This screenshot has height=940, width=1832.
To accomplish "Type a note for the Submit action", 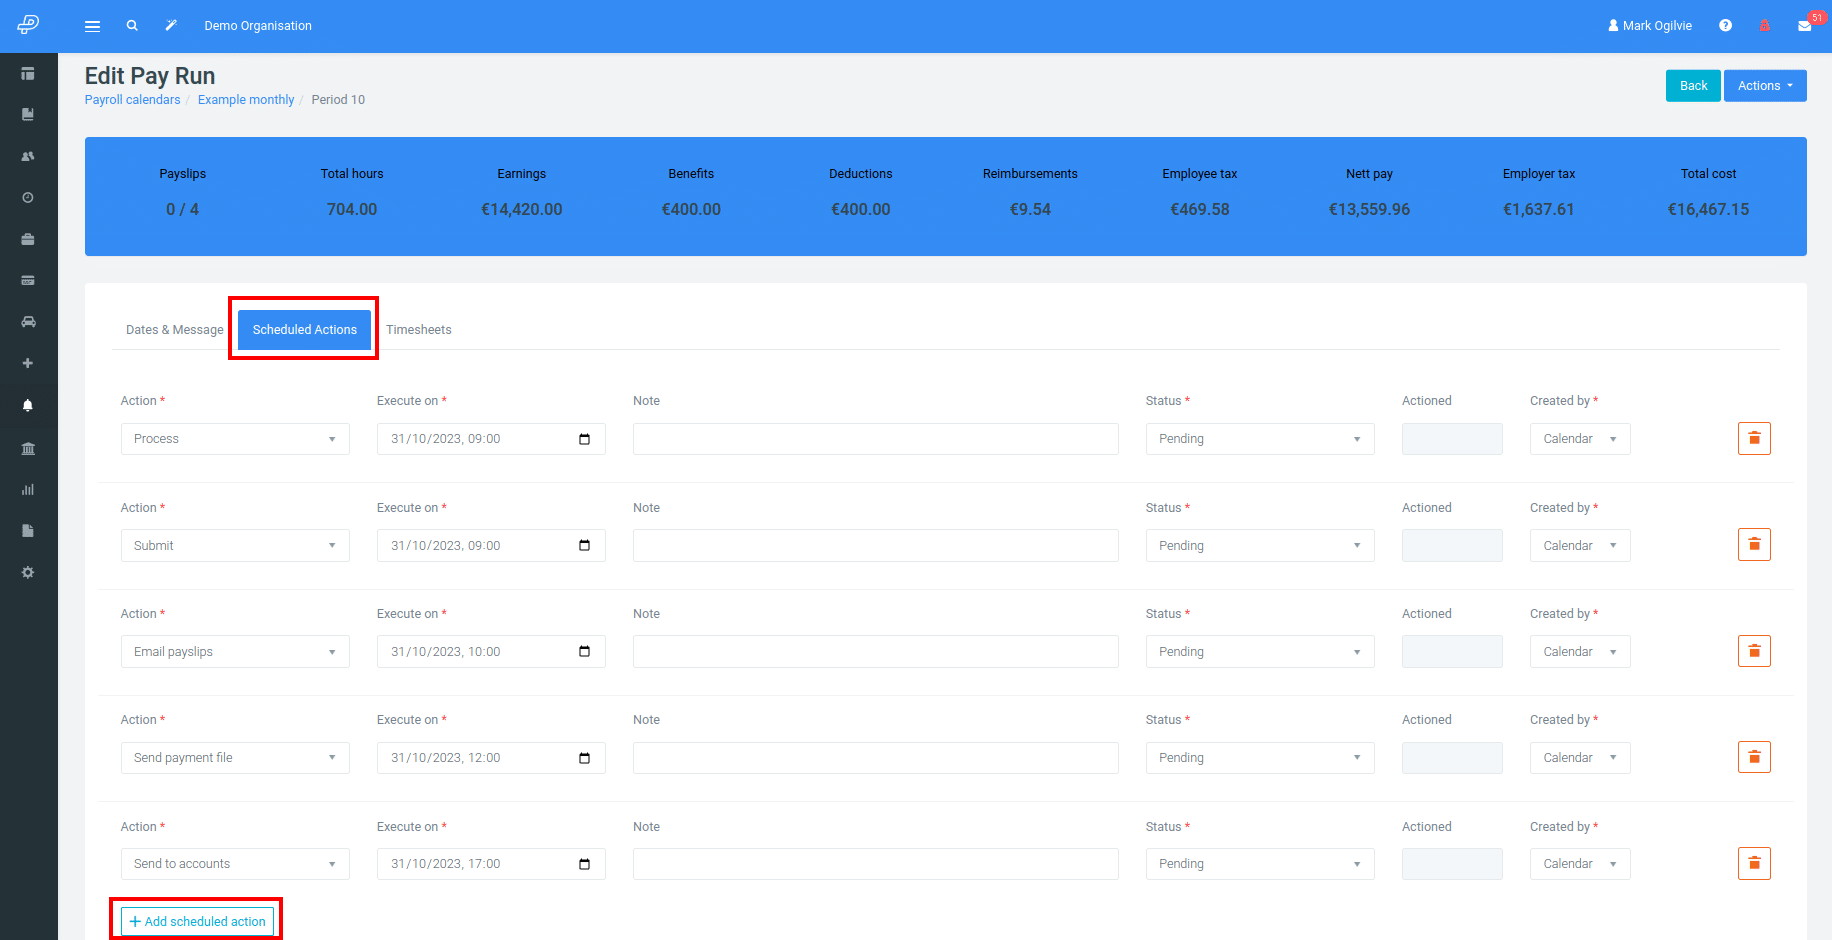I will [x=875, y=545].
